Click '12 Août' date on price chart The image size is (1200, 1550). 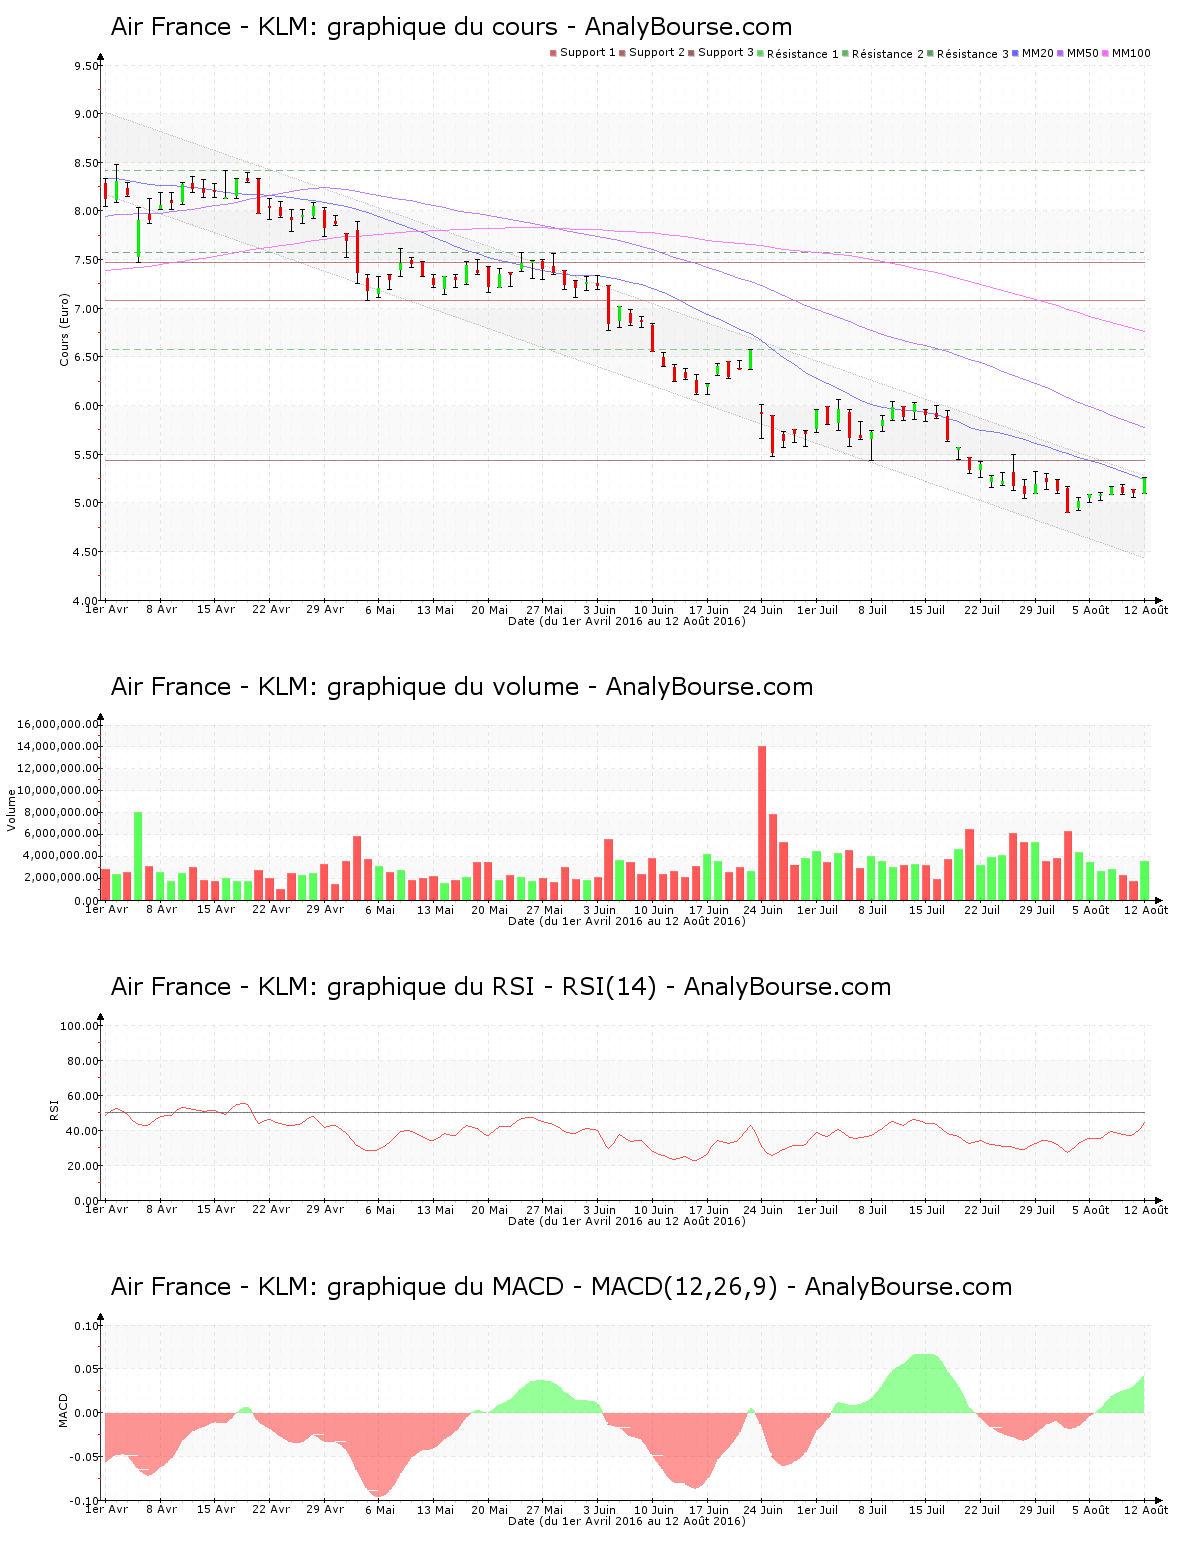coord(1146,610)
